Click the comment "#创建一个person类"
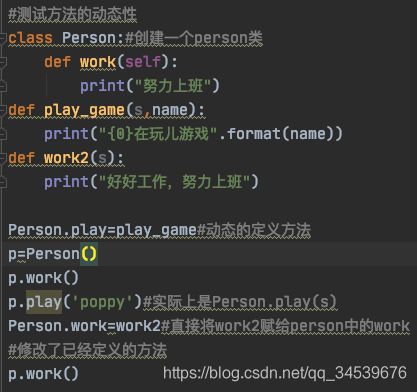The image size is (417, 392). click(194, 38)
